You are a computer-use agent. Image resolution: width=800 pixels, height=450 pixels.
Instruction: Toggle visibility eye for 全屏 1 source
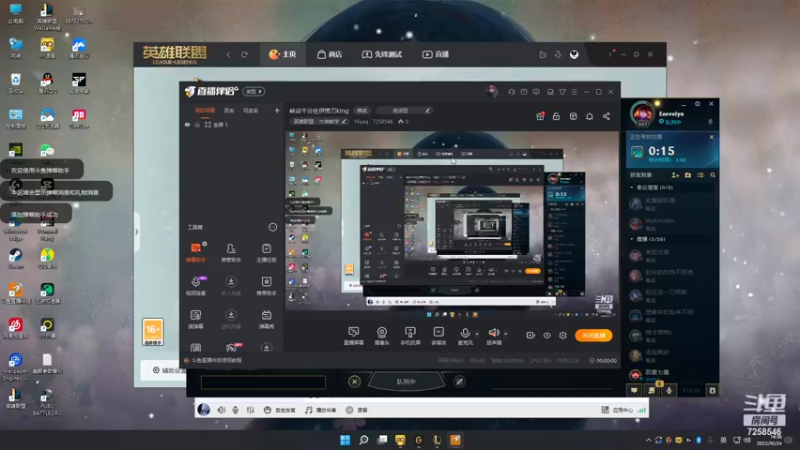187,124
